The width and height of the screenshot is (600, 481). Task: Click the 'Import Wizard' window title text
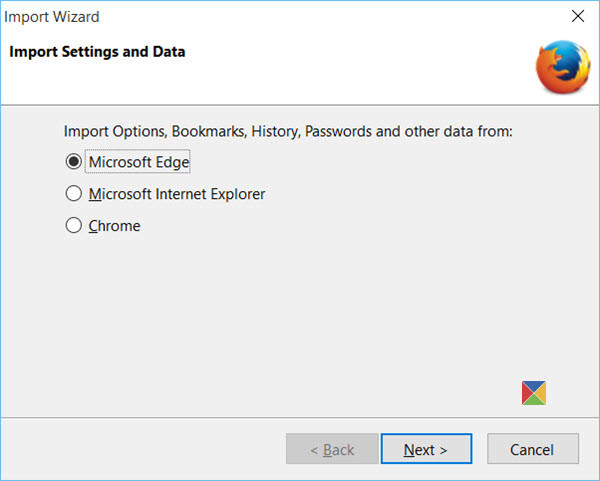pos(52,17)
